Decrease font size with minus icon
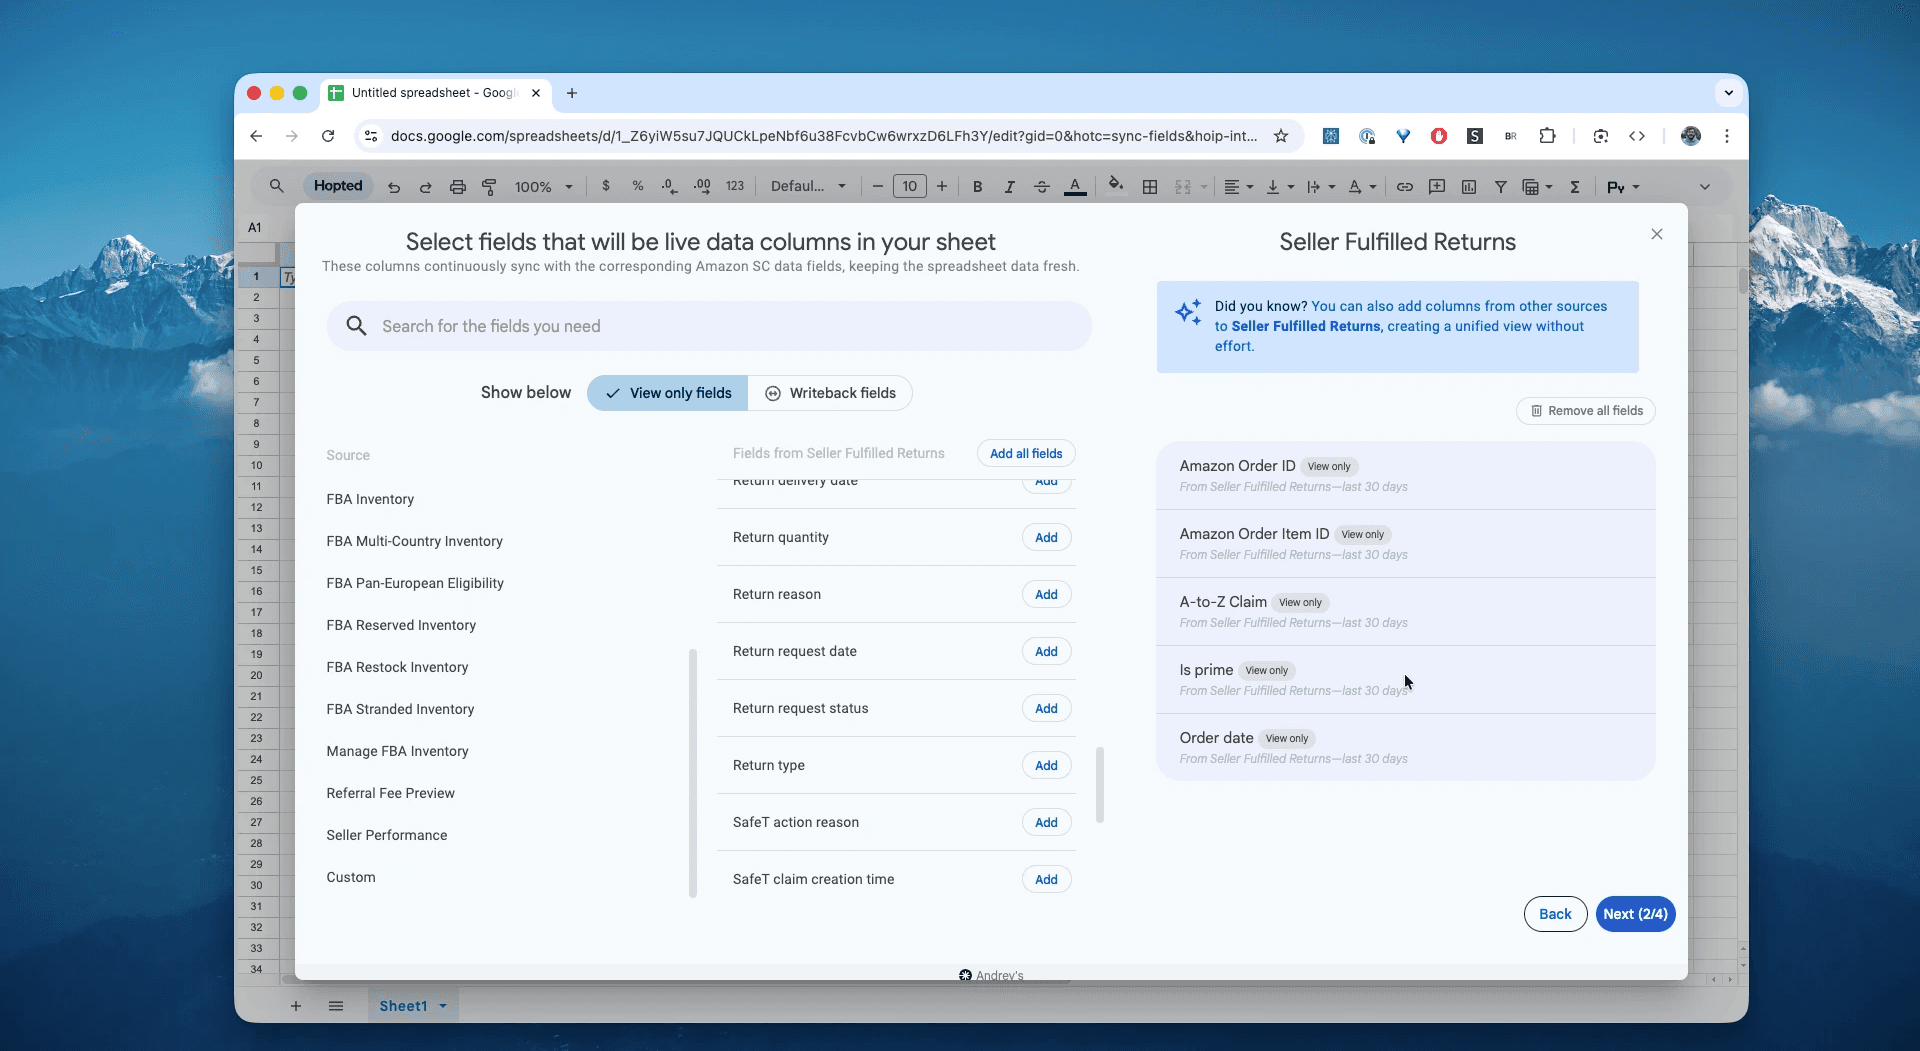Image resolution: width=1920 pixels, height=1051 pixels. tap(877, 186)
